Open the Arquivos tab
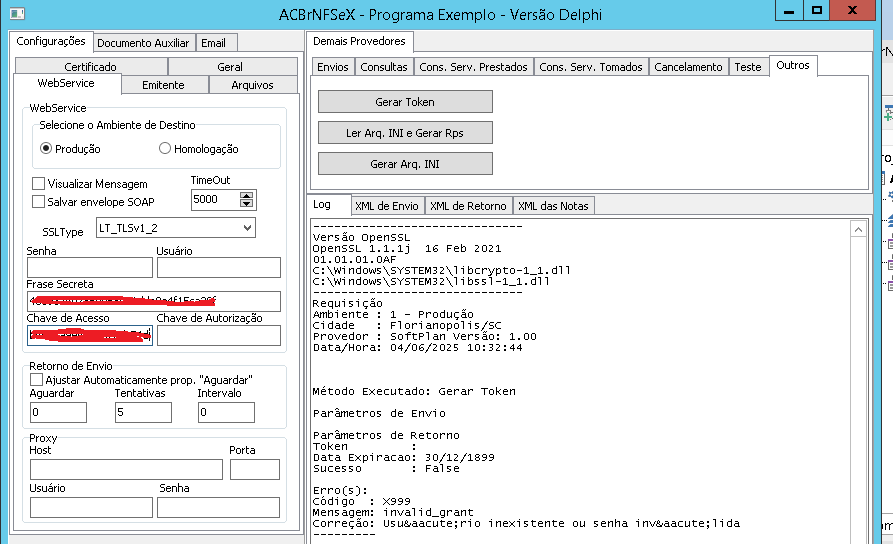893x544 pixels. 252,85
